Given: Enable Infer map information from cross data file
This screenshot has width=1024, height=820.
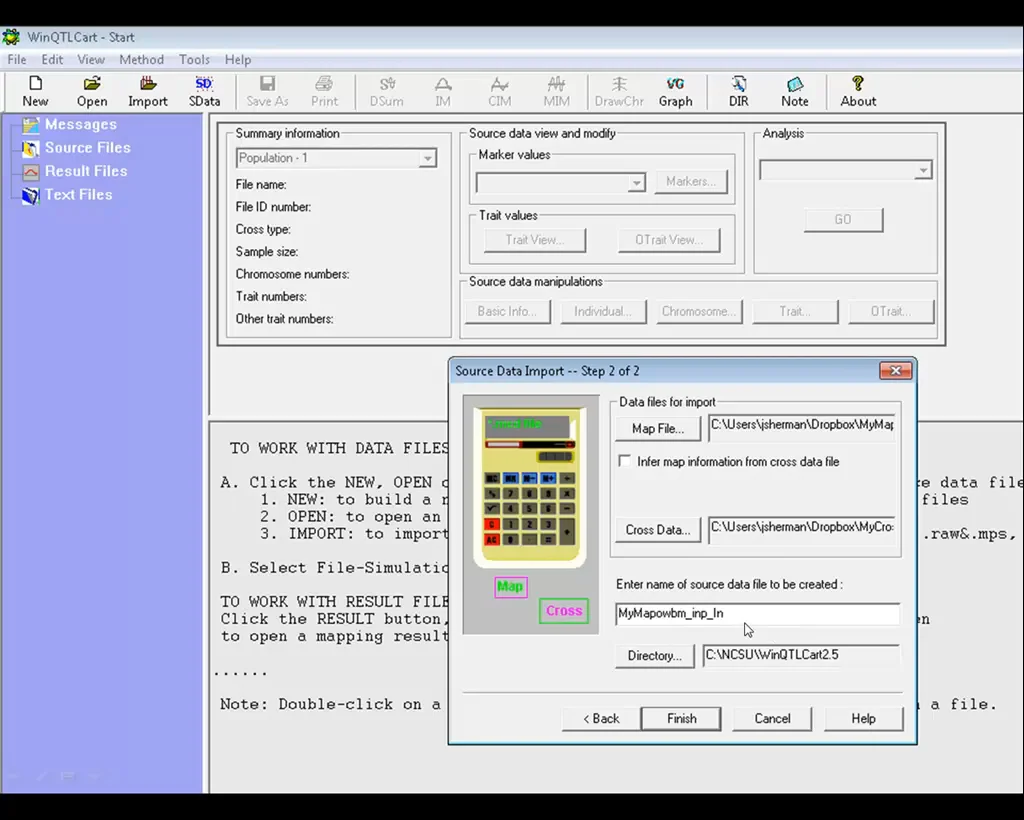Looking at the screenshot, I should pos(625,461).
